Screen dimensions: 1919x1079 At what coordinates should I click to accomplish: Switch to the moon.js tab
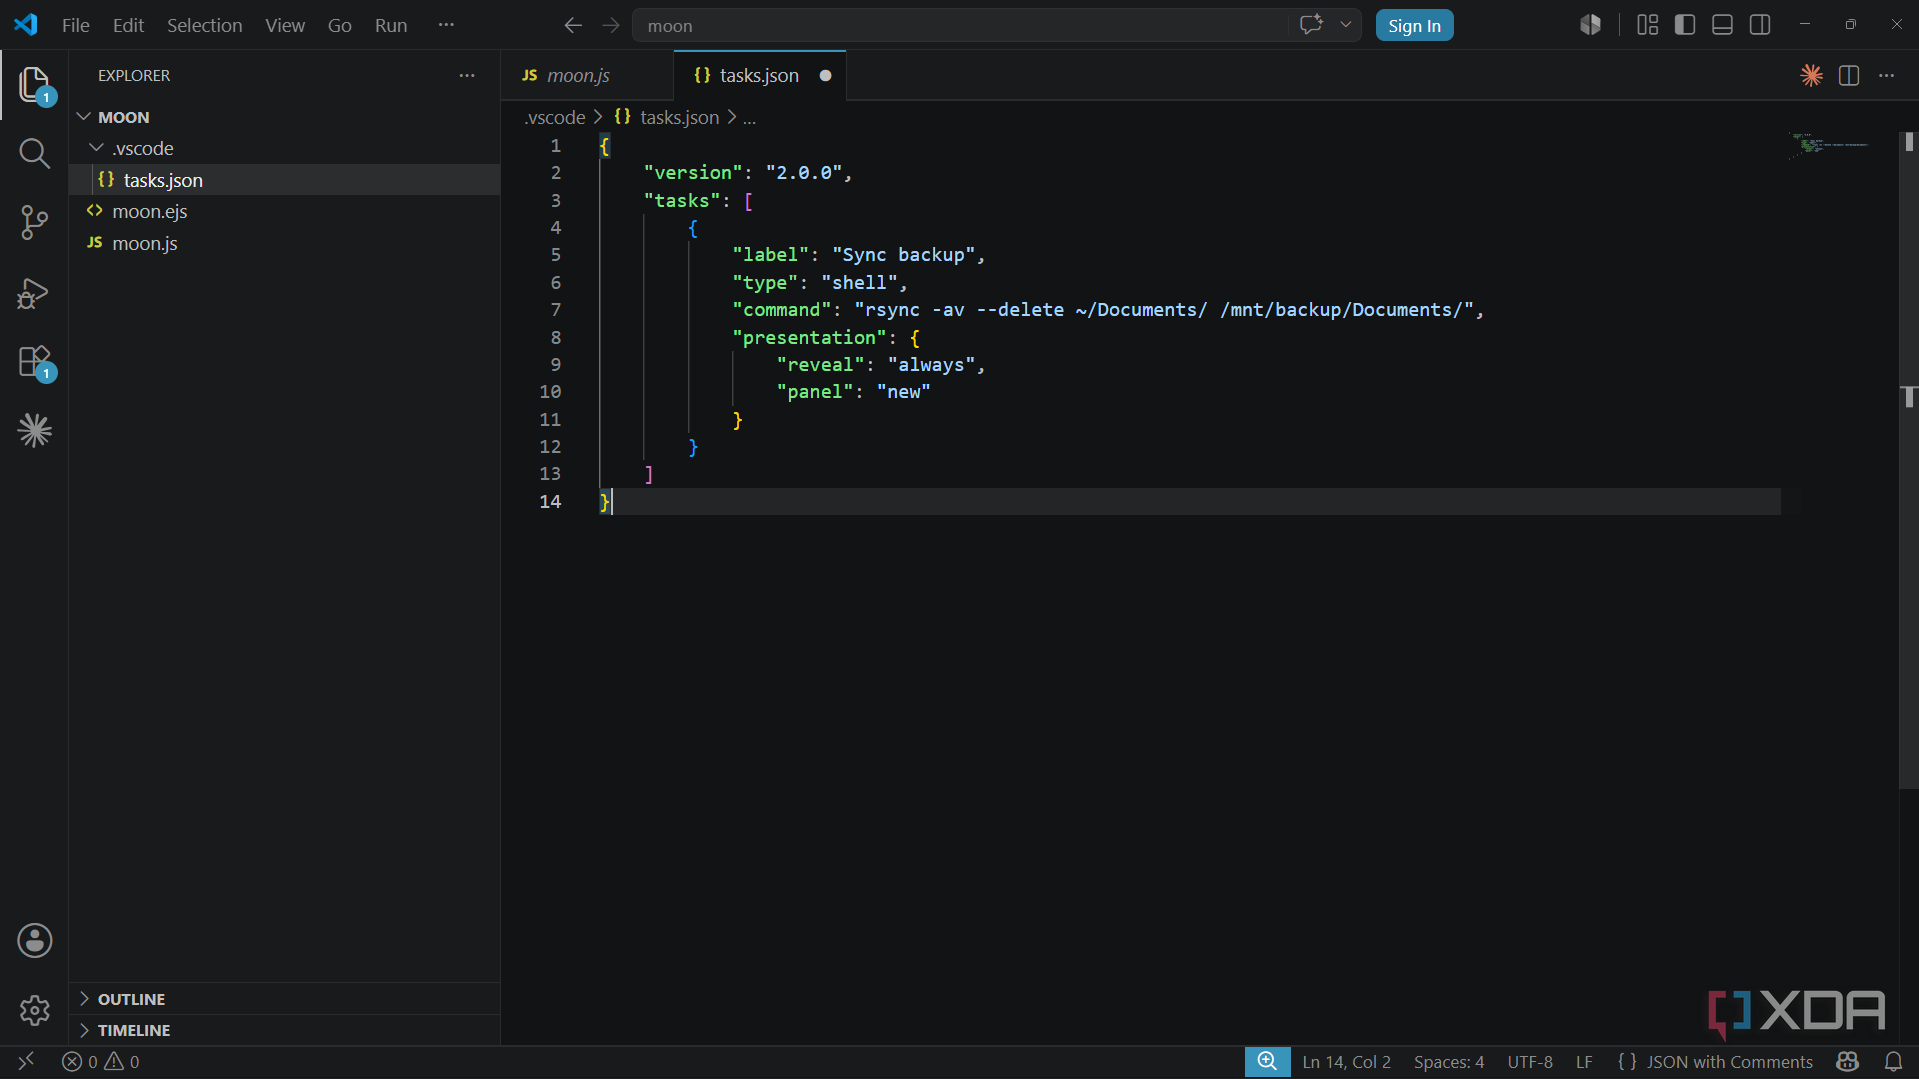[x=587, y=76]
